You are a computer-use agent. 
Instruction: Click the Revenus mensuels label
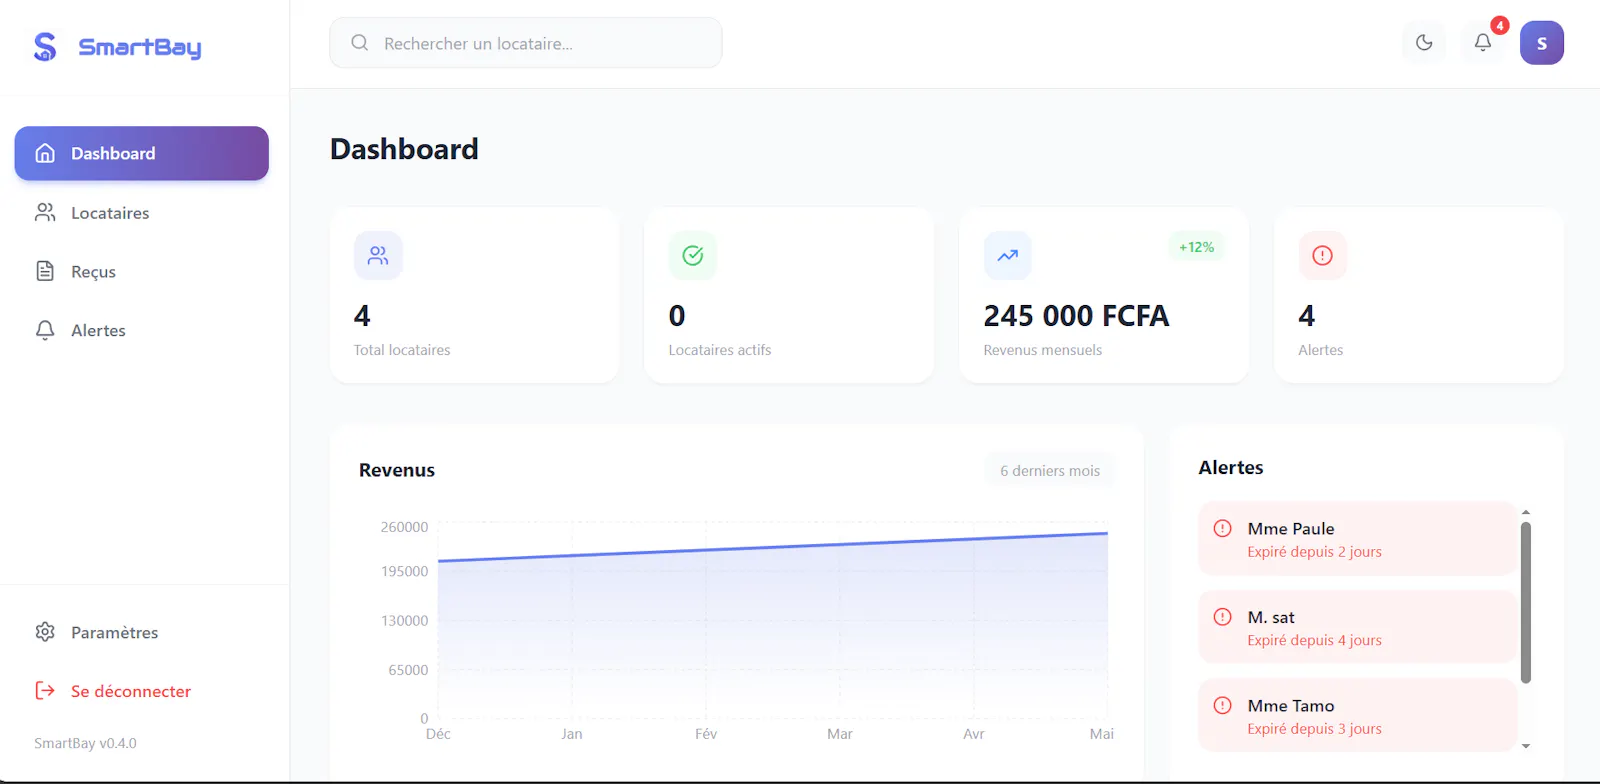pos(1043,350)
